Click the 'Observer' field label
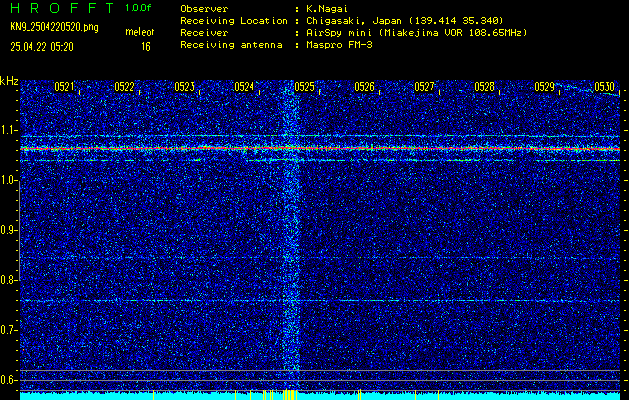 tap(204, 9)
